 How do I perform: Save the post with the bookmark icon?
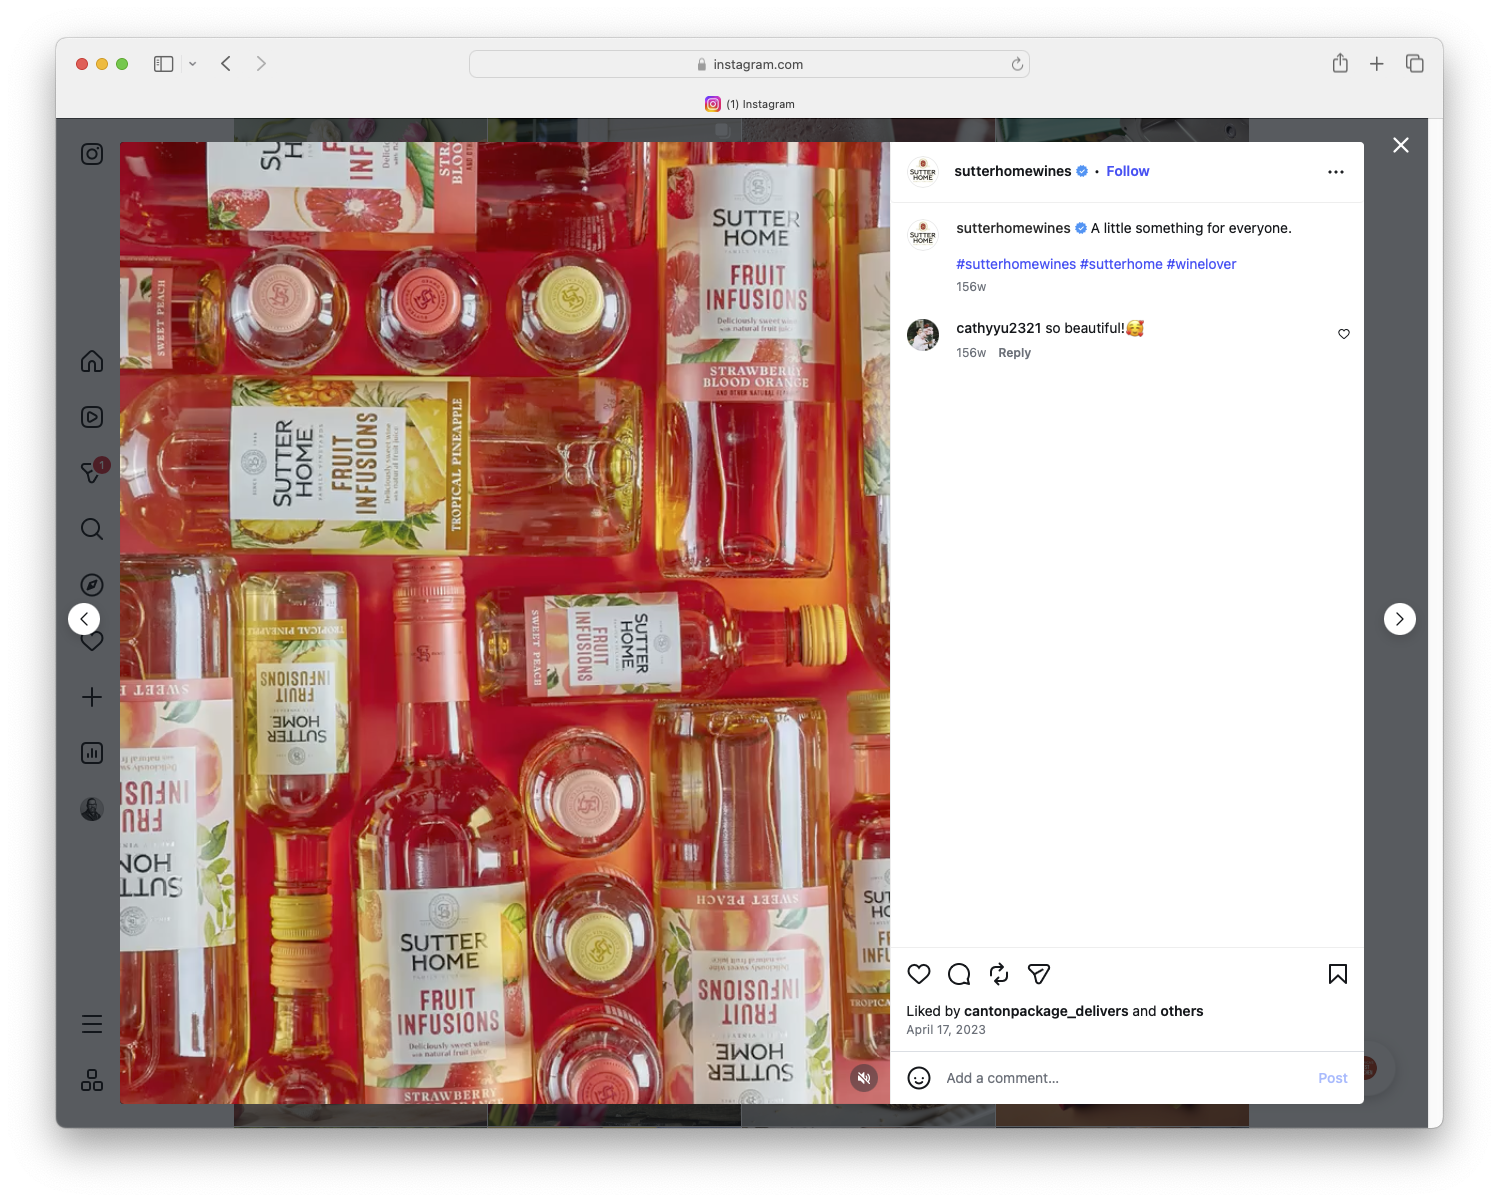point(1336,974)
